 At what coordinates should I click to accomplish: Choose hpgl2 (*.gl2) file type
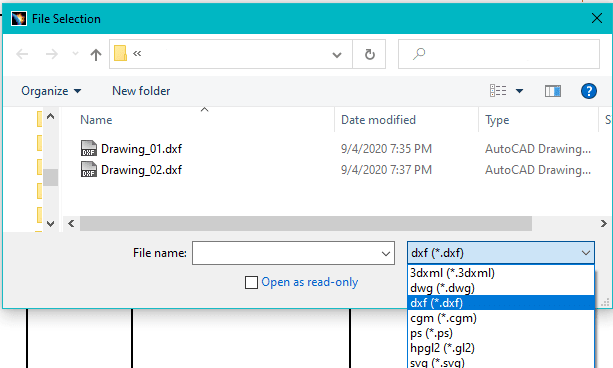click(501, 348)
